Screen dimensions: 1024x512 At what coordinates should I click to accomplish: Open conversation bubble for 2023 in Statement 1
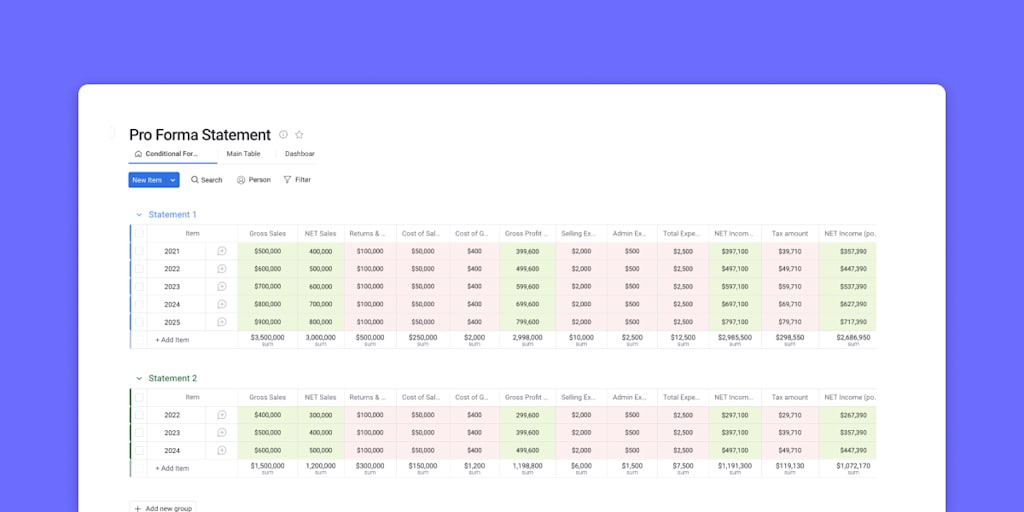tap(222, 286)
